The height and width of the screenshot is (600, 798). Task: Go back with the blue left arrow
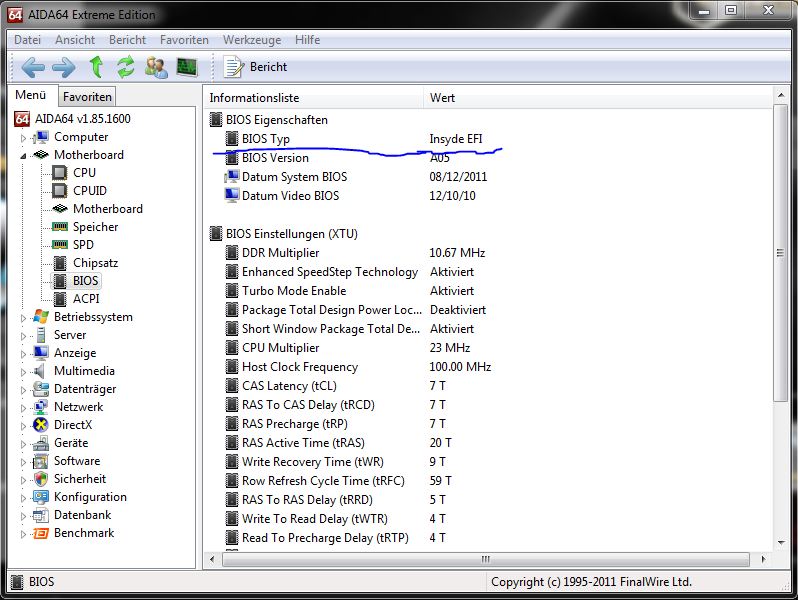(33, 67)
